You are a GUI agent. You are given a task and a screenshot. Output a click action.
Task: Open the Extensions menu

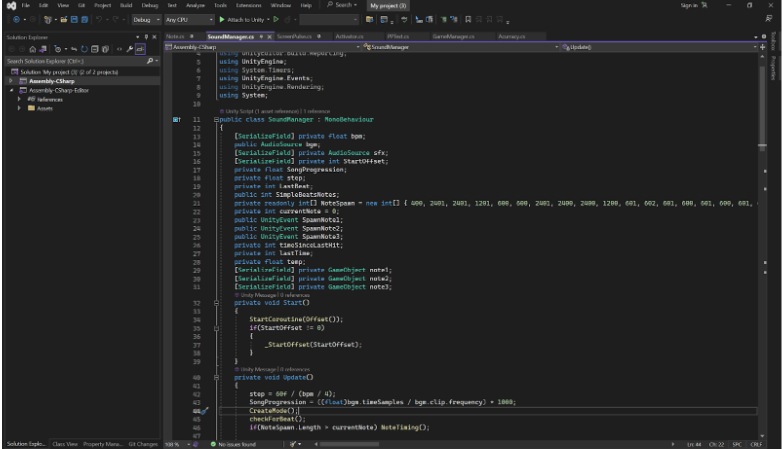(248, 5)
